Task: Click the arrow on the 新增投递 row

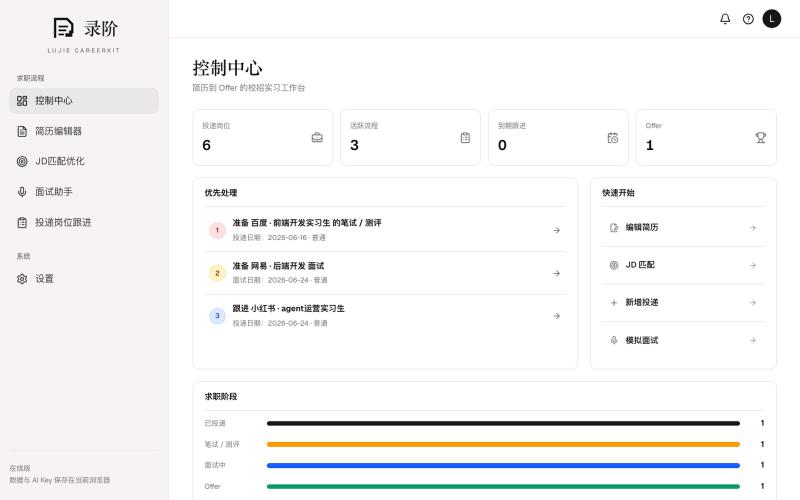Action: (753, 303)
